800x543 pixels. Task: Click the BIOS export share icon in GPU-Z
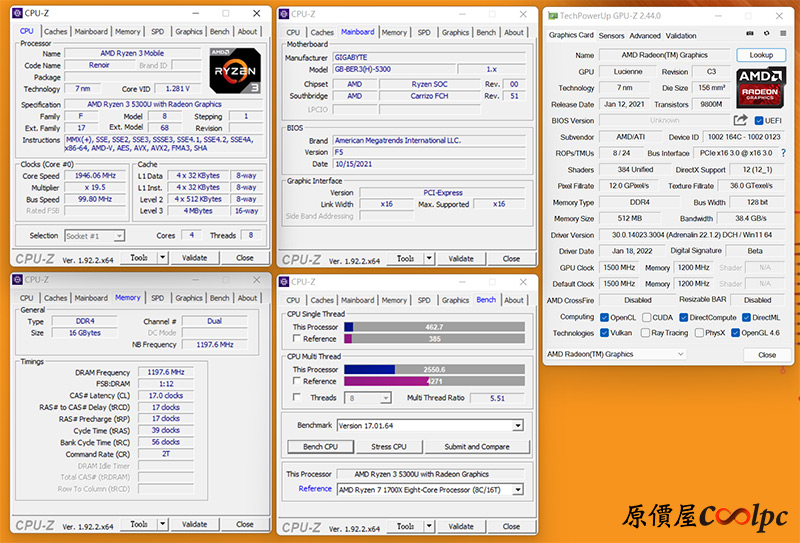click(740, 120)
